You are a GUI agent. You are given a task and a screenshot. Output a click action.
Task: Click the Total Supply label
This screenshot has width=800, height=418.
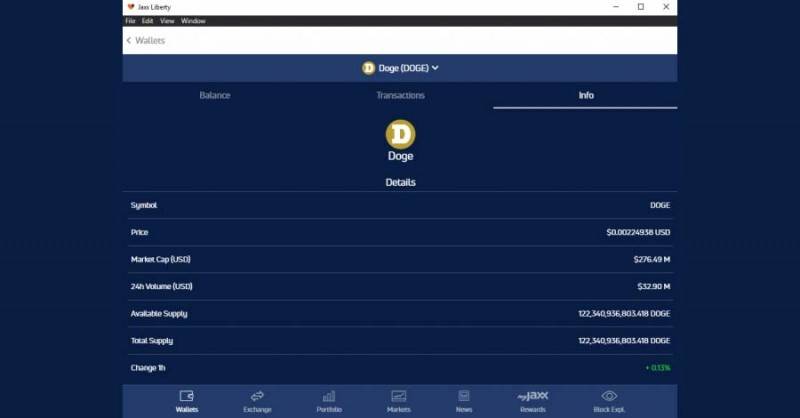click(x=152, y=340)
